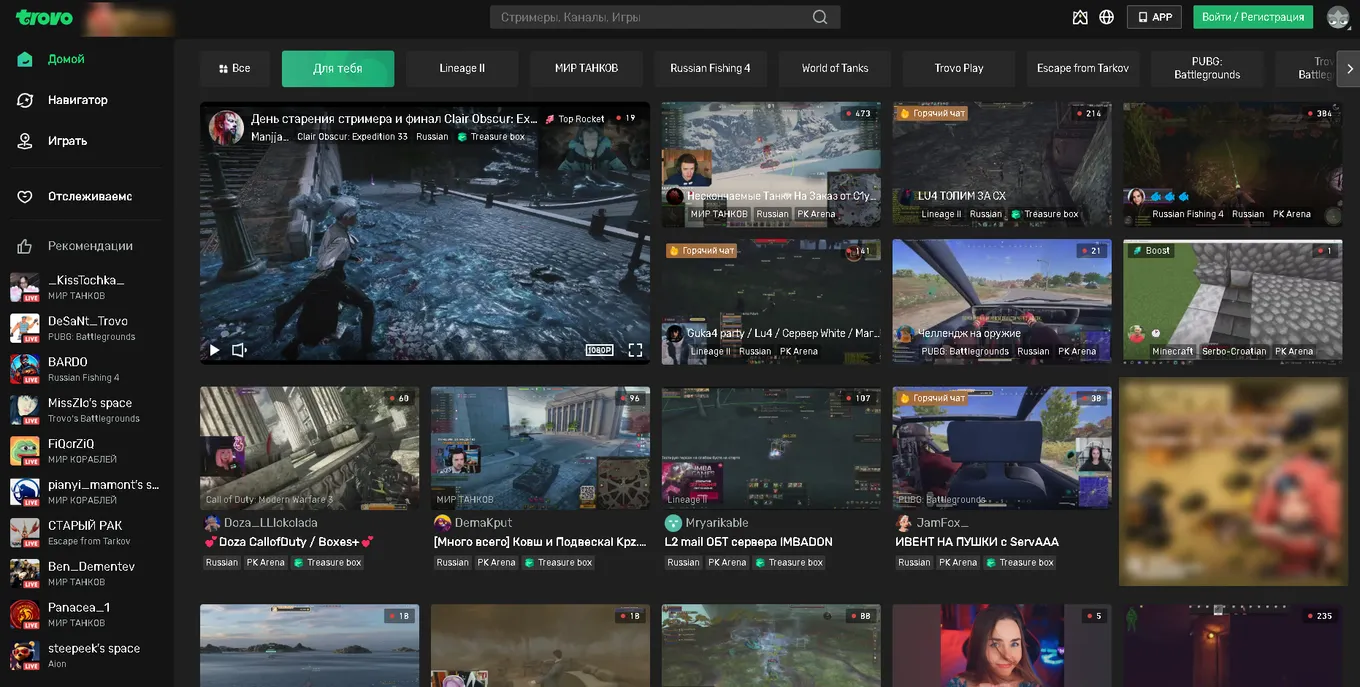Open pianyi_mamont's channel in sidebar
The image size is (1360, 687).
87,492
